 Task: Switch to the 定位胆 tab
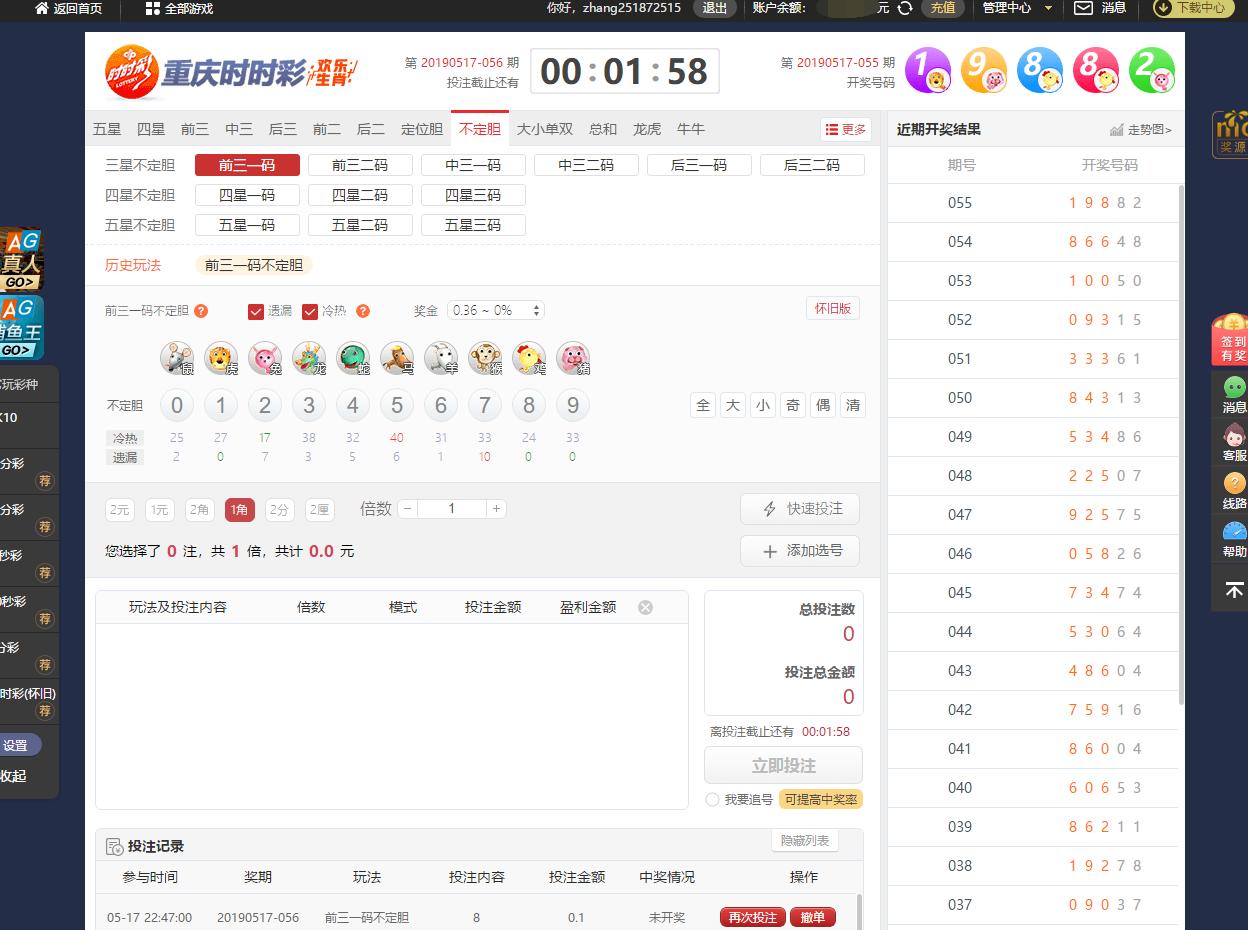click(421, 129)
